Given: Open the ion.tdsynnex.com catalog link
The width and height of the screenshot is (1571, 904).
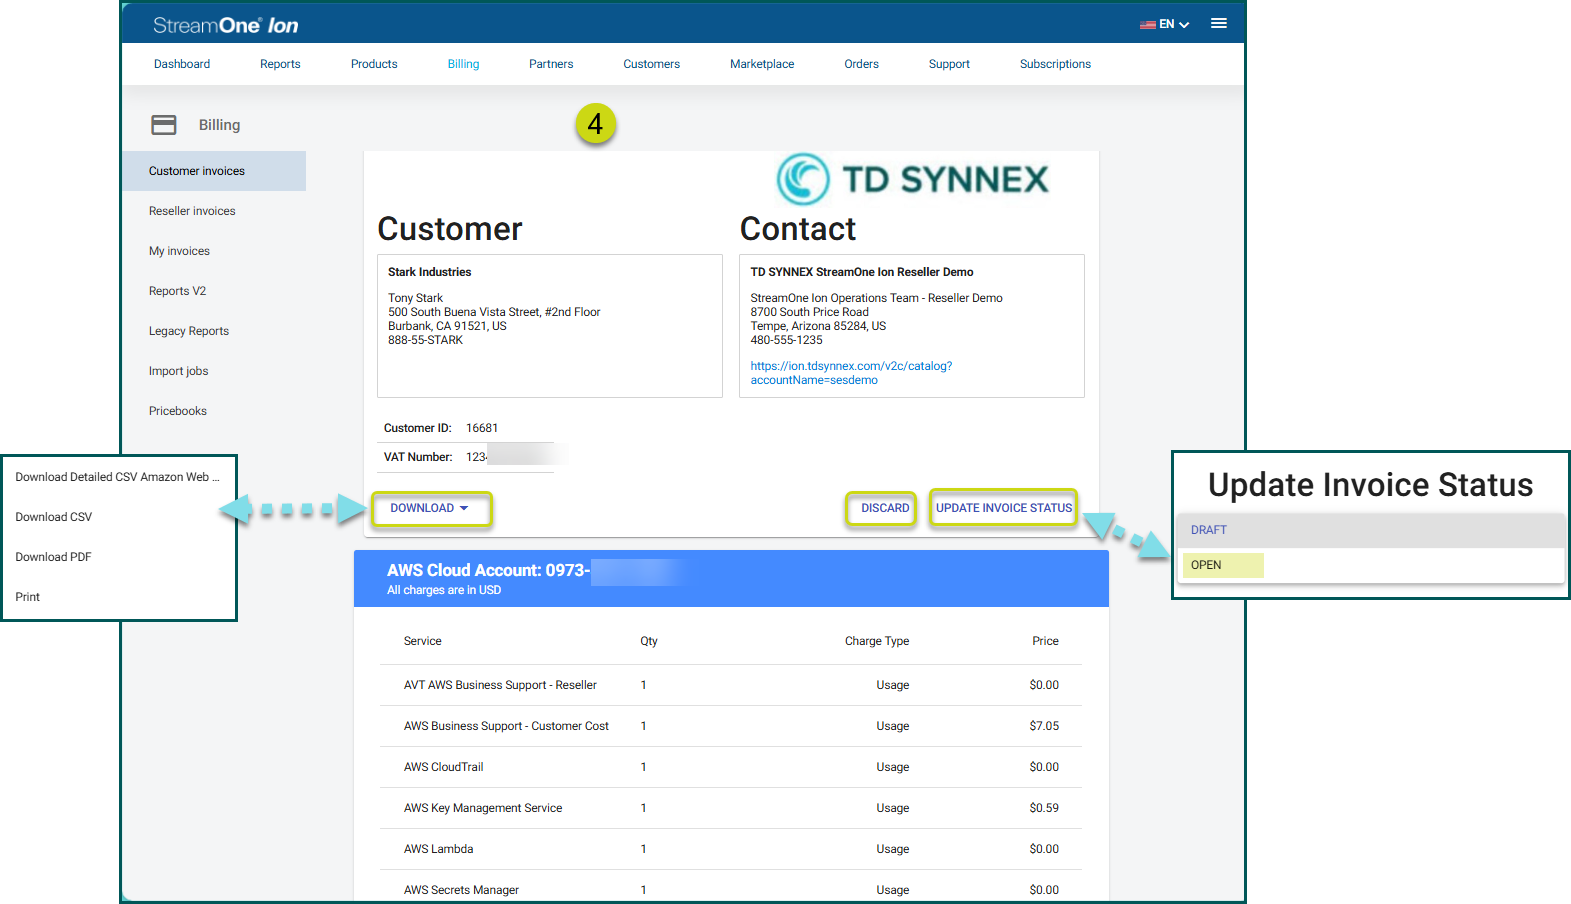Looking at the screenshot, I should [x=851, y=373].
